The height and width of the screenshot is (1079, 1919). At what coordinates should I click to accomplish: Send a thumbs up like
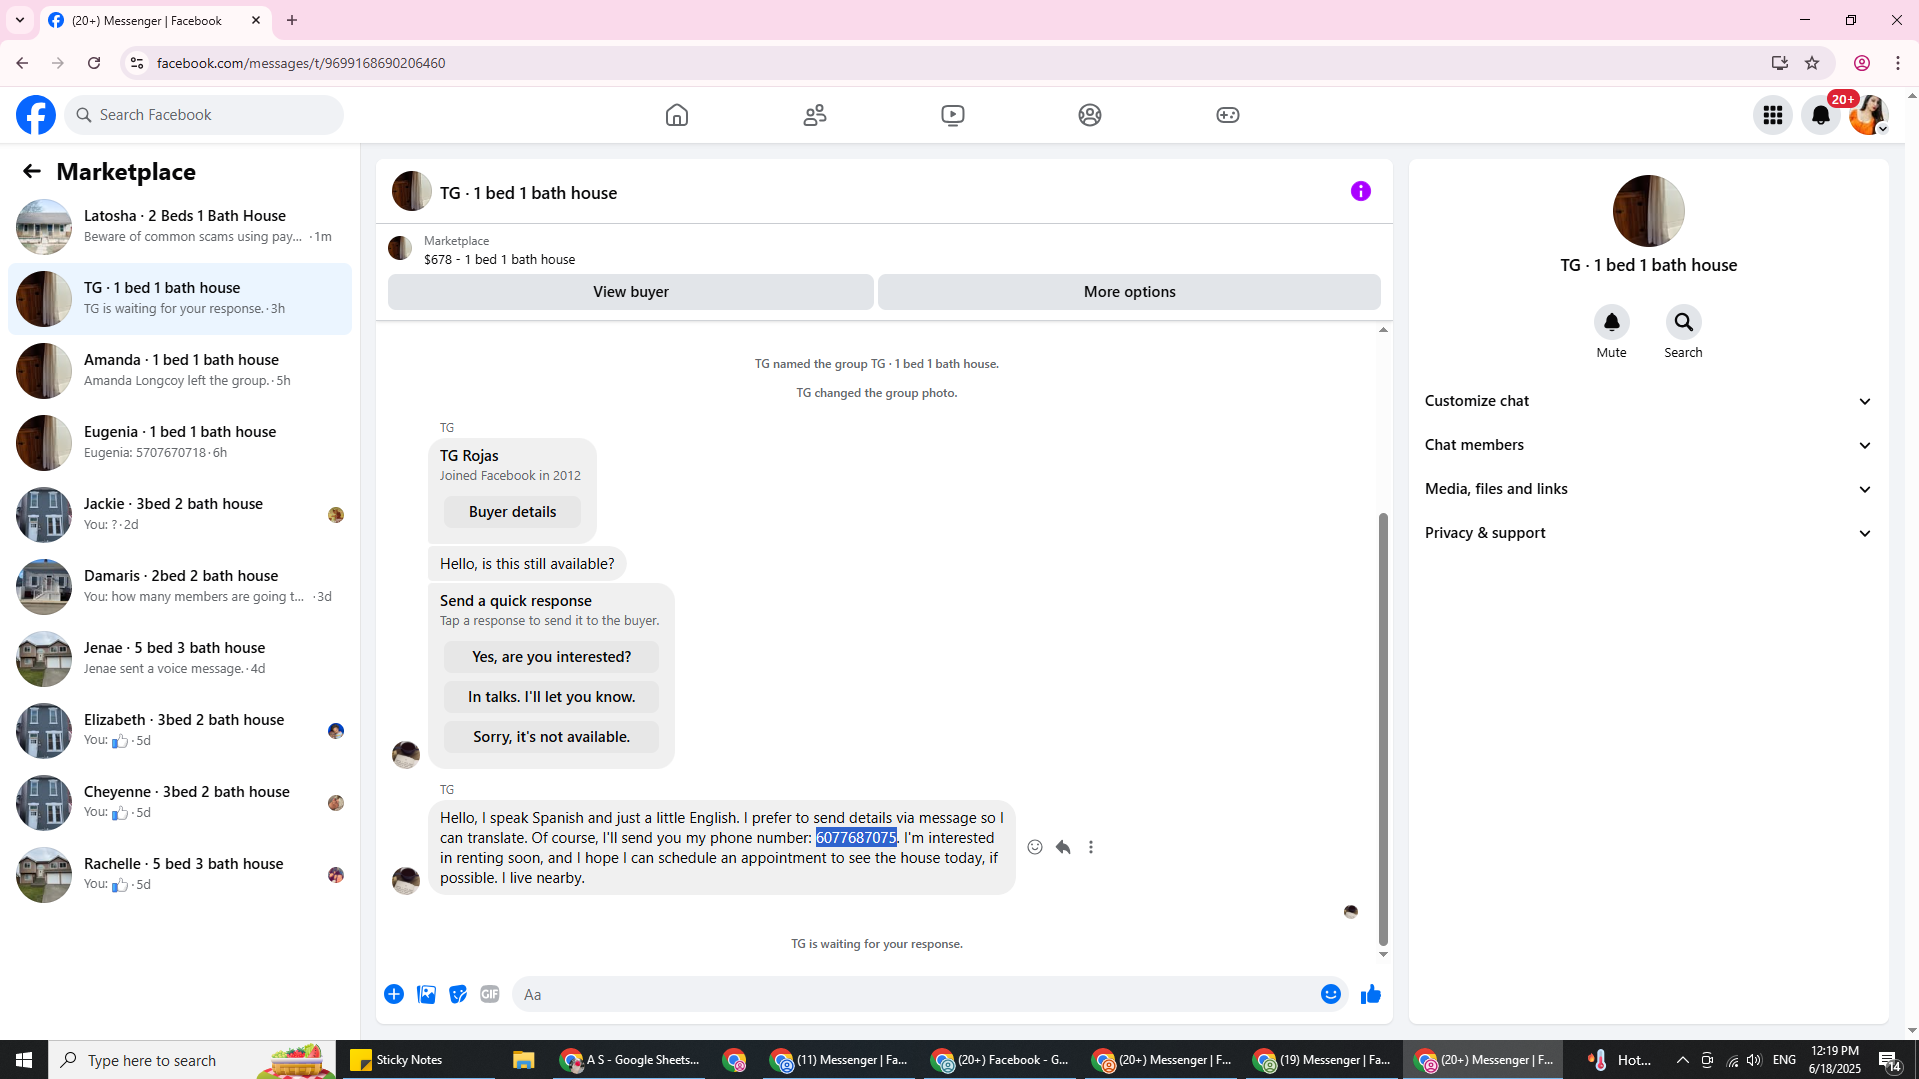point(1371,994)
